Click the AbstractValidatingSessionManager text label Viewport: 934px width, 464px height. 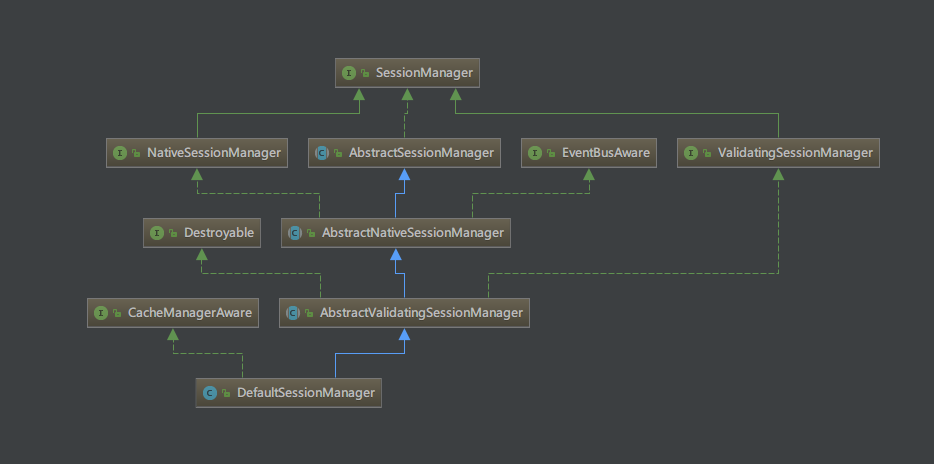tap(421, 313)
